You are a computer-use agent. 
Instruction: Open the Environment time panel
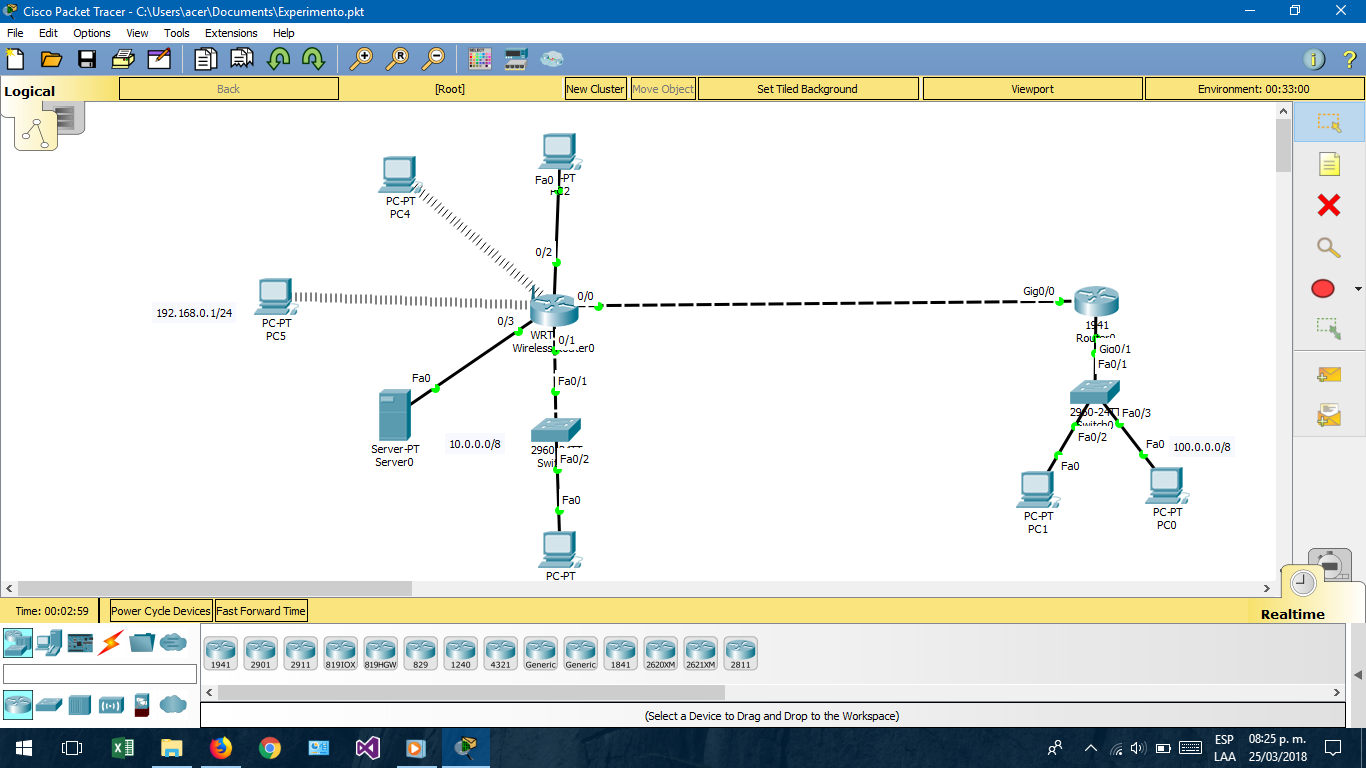pyautogui.click(x=1253, y=89)
